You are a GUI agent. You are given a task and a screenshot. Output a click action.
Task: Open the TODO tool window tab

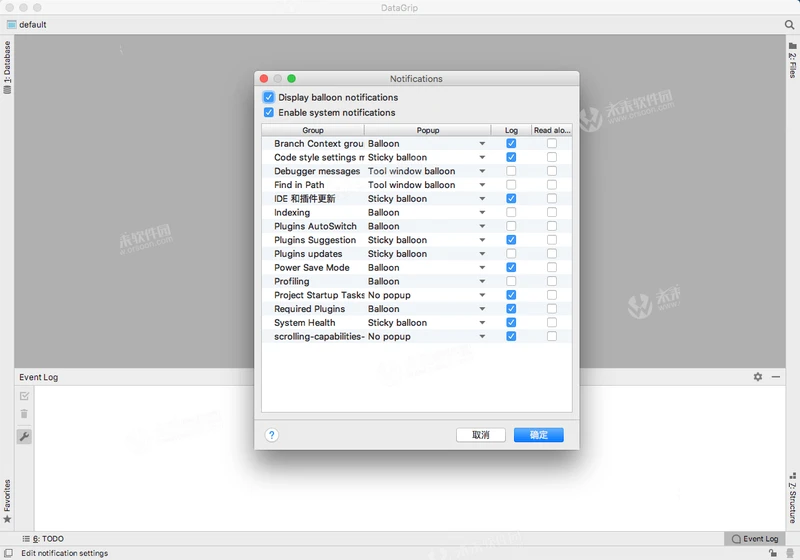(x=43, y=539)
